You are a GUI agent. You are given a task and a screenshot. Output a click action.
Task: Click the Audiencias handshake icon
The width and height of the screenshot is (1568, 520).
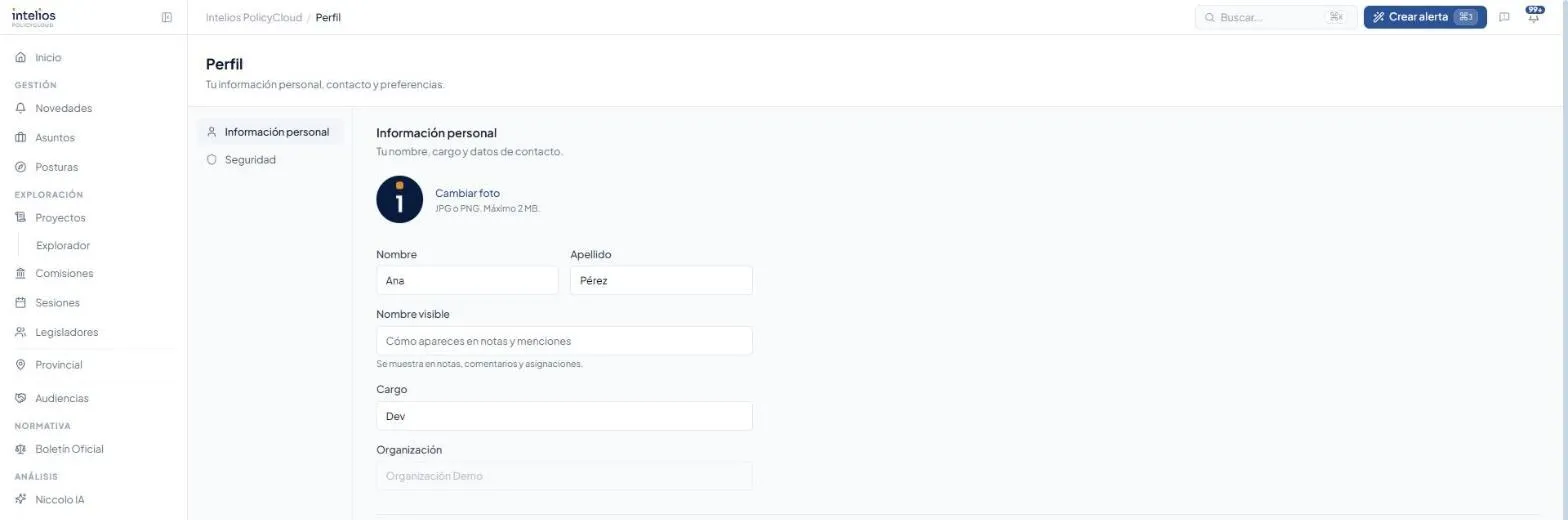tap(20, 398)
